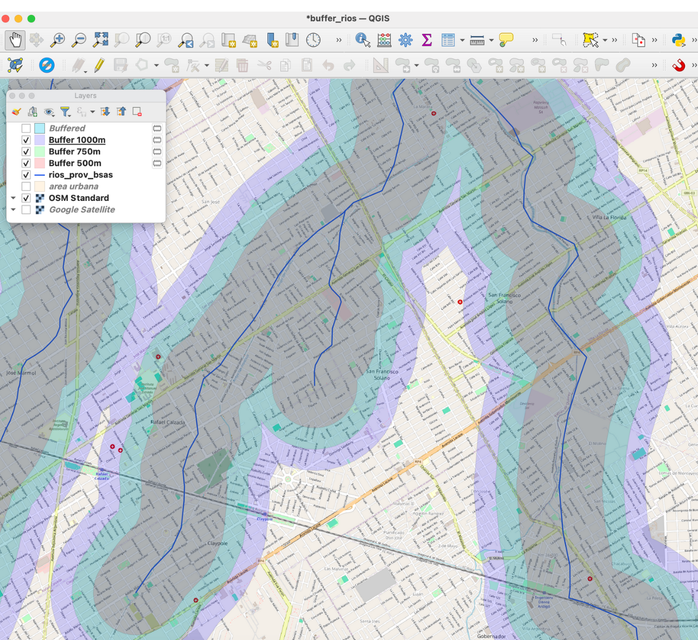This screenshot has height=640, width=698.
Task: Click the Zoom Full extent icon
Action: click(x=101, y=40)
